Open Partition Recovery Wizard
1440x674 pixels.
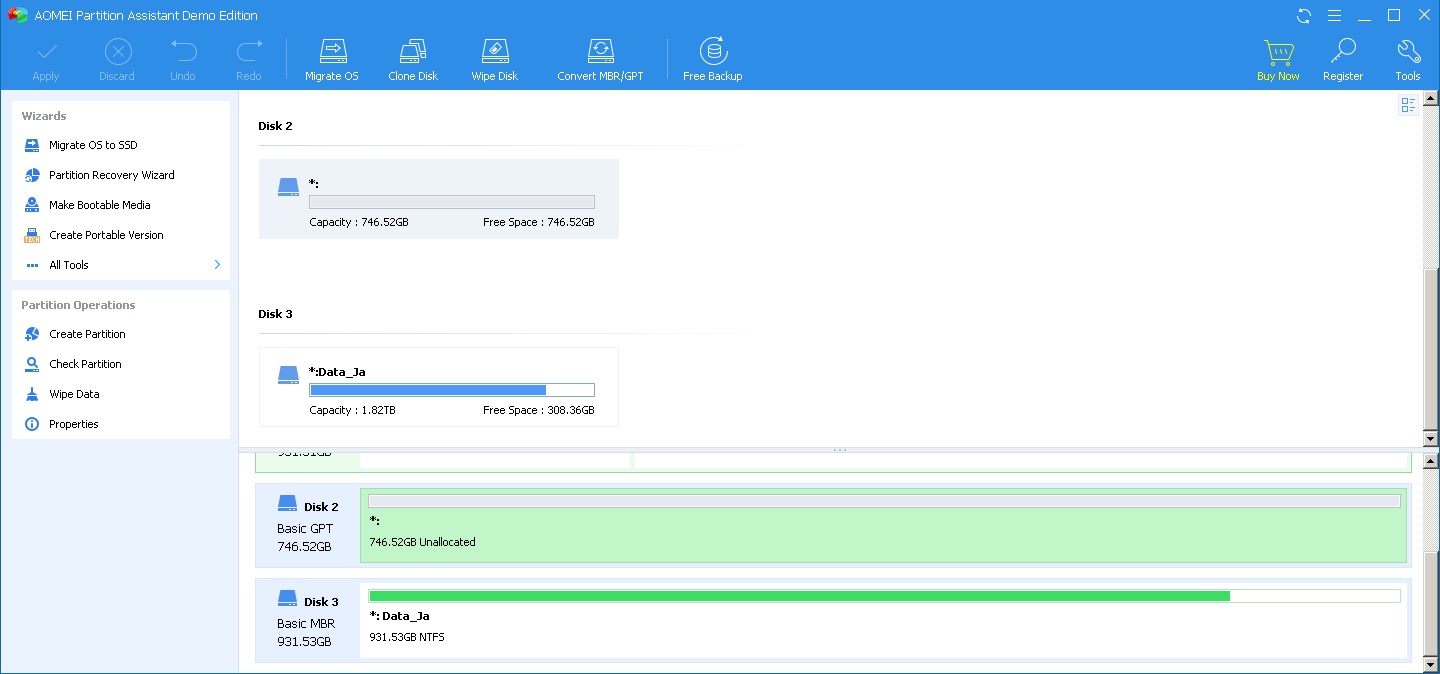pos(111,175)
